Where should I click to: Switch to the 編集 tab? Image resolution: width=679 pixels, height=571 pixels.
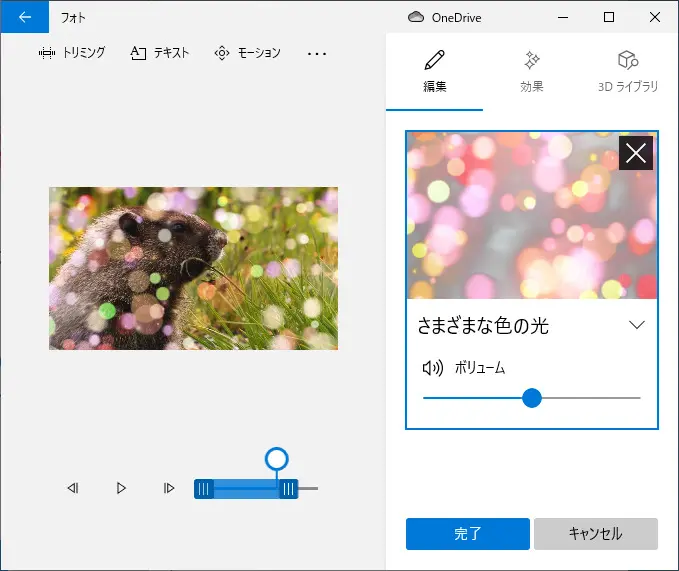point(434,72)
